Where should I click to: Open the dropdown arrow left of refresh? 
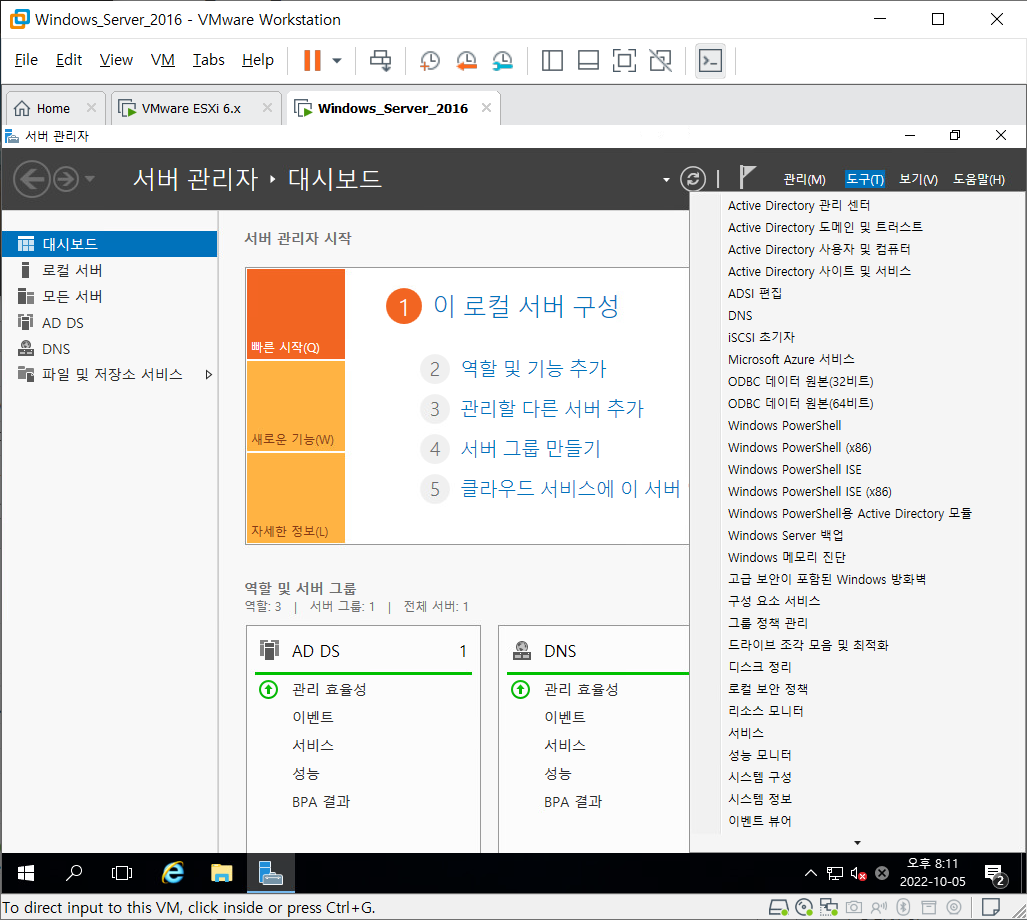[x=666, y=179]
